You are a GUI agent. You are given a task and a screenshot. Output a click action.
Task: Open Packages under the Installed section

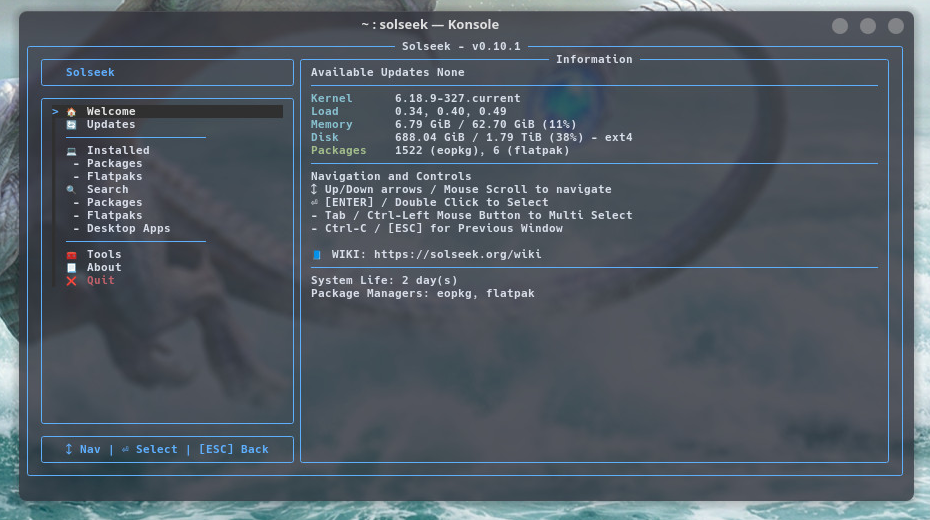click(114, 164)
